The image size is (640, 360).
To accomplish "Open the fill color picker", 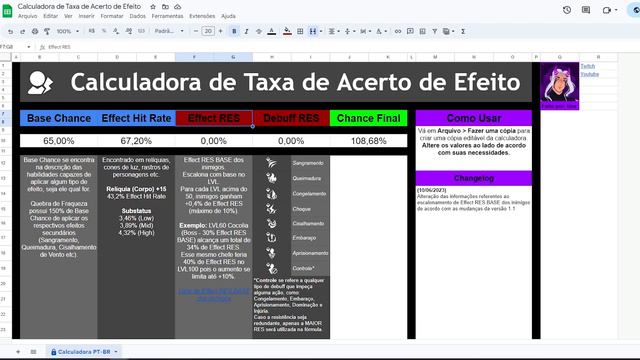I will coord(287,31).
